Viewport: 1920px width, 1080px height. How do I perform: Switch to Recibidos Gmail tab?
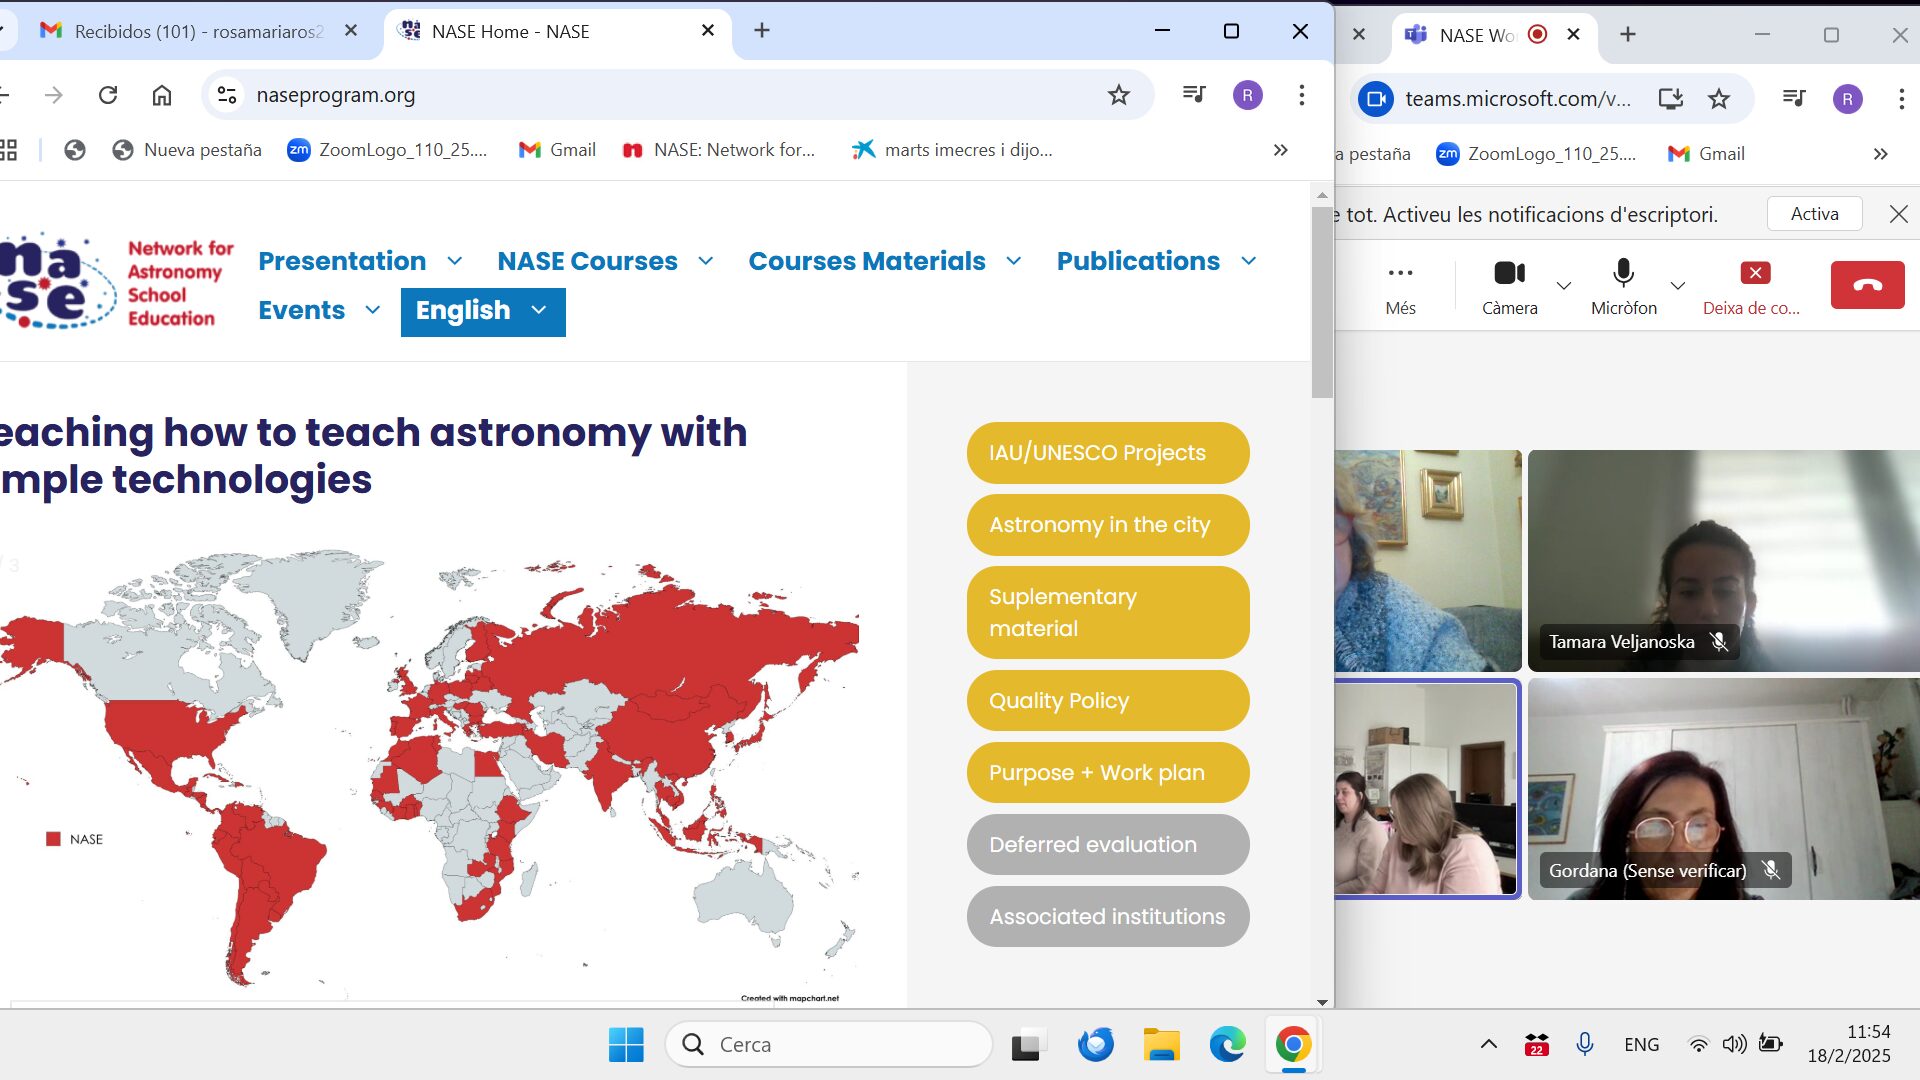pos(197,31)
